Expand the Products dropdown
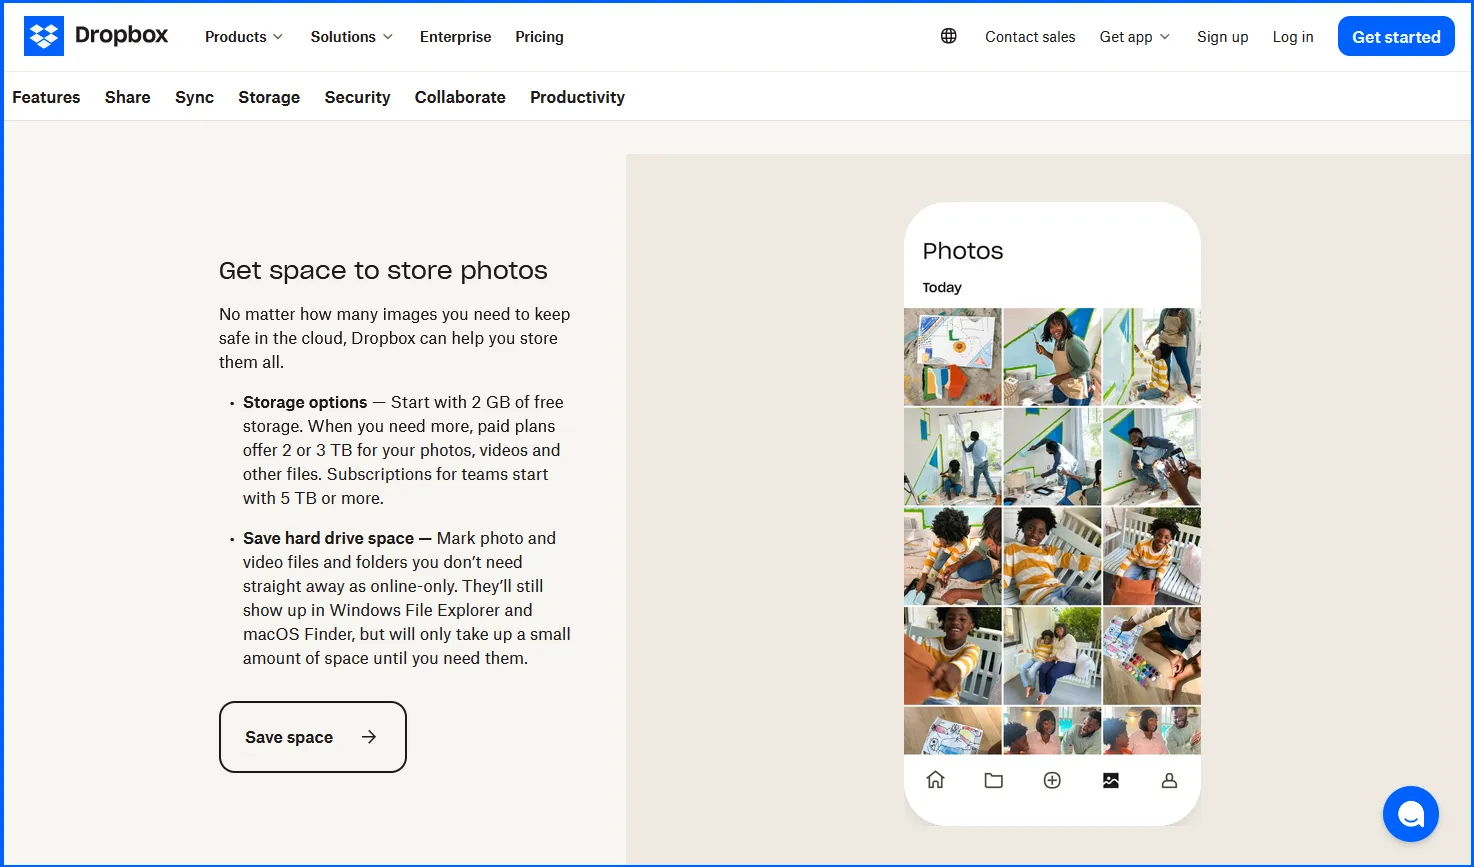 pos(243,36)
